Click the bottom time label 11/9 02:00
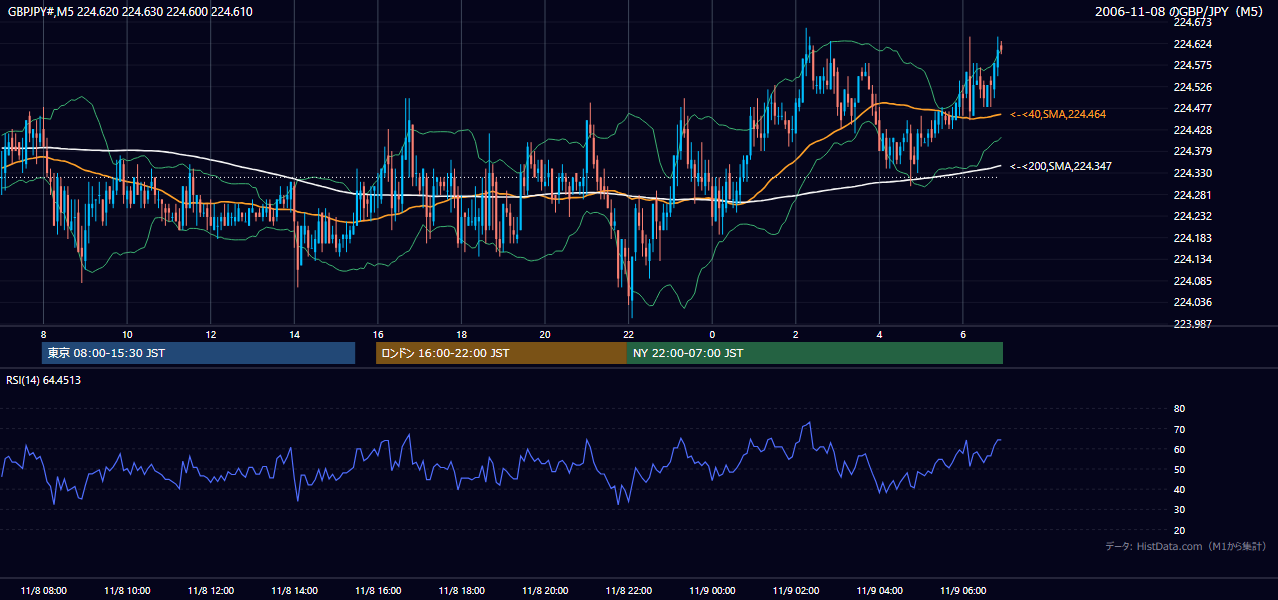 [x=795, y=591]
